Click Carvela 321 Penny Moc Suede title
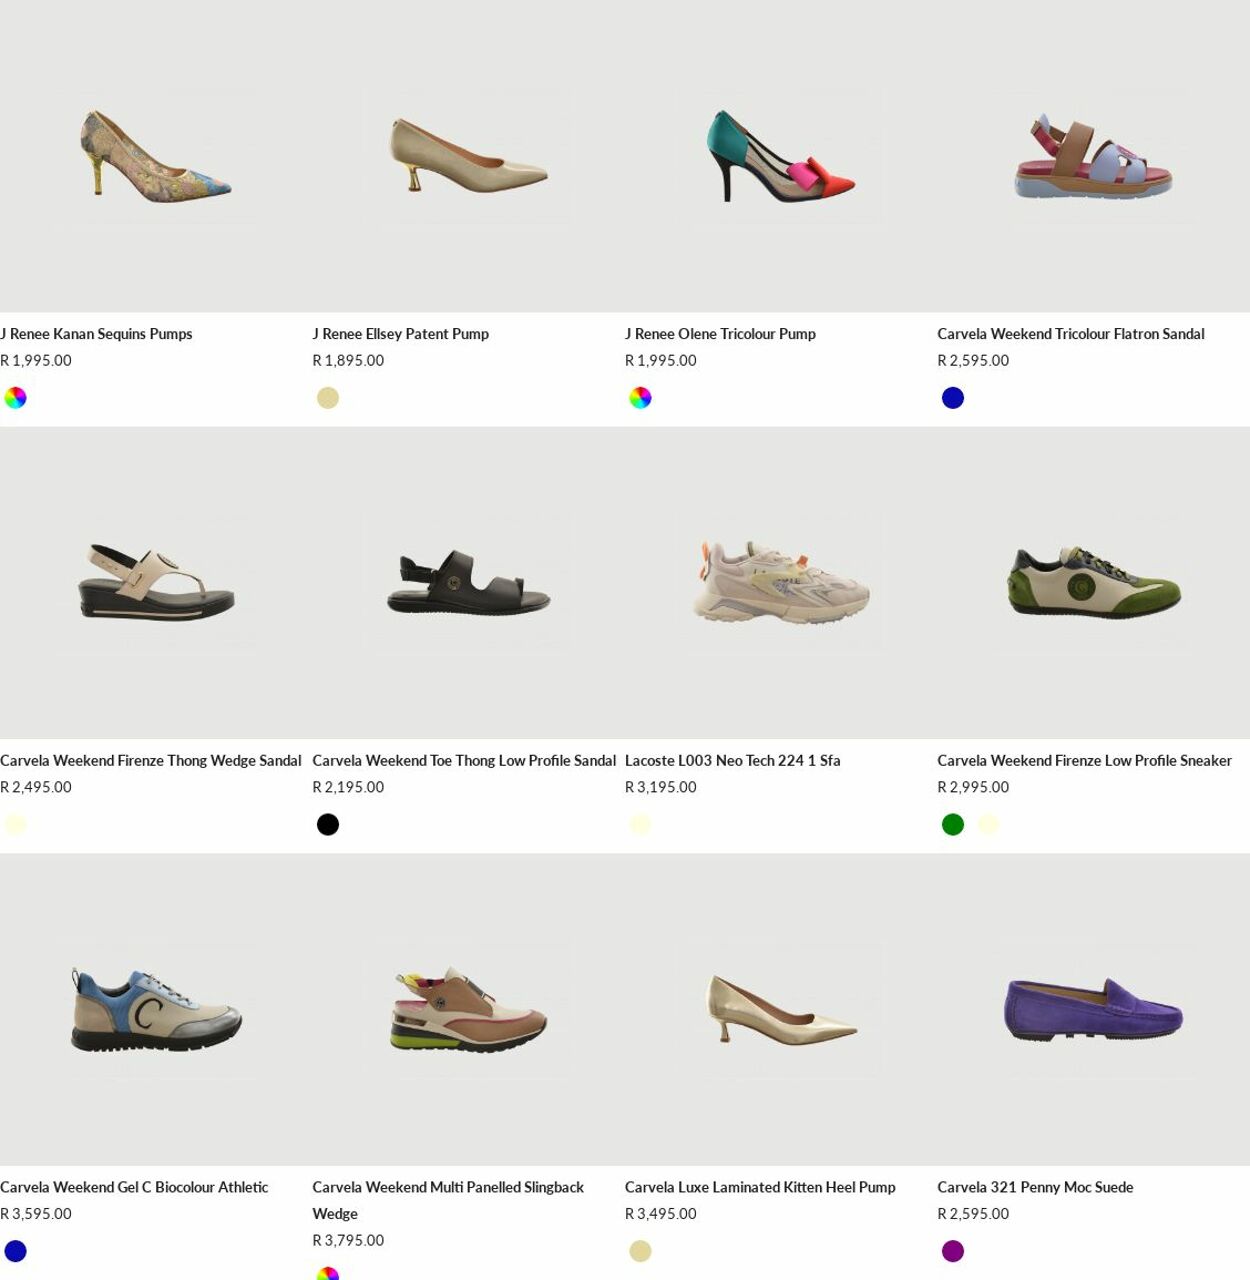 tap(1035, 1188)
